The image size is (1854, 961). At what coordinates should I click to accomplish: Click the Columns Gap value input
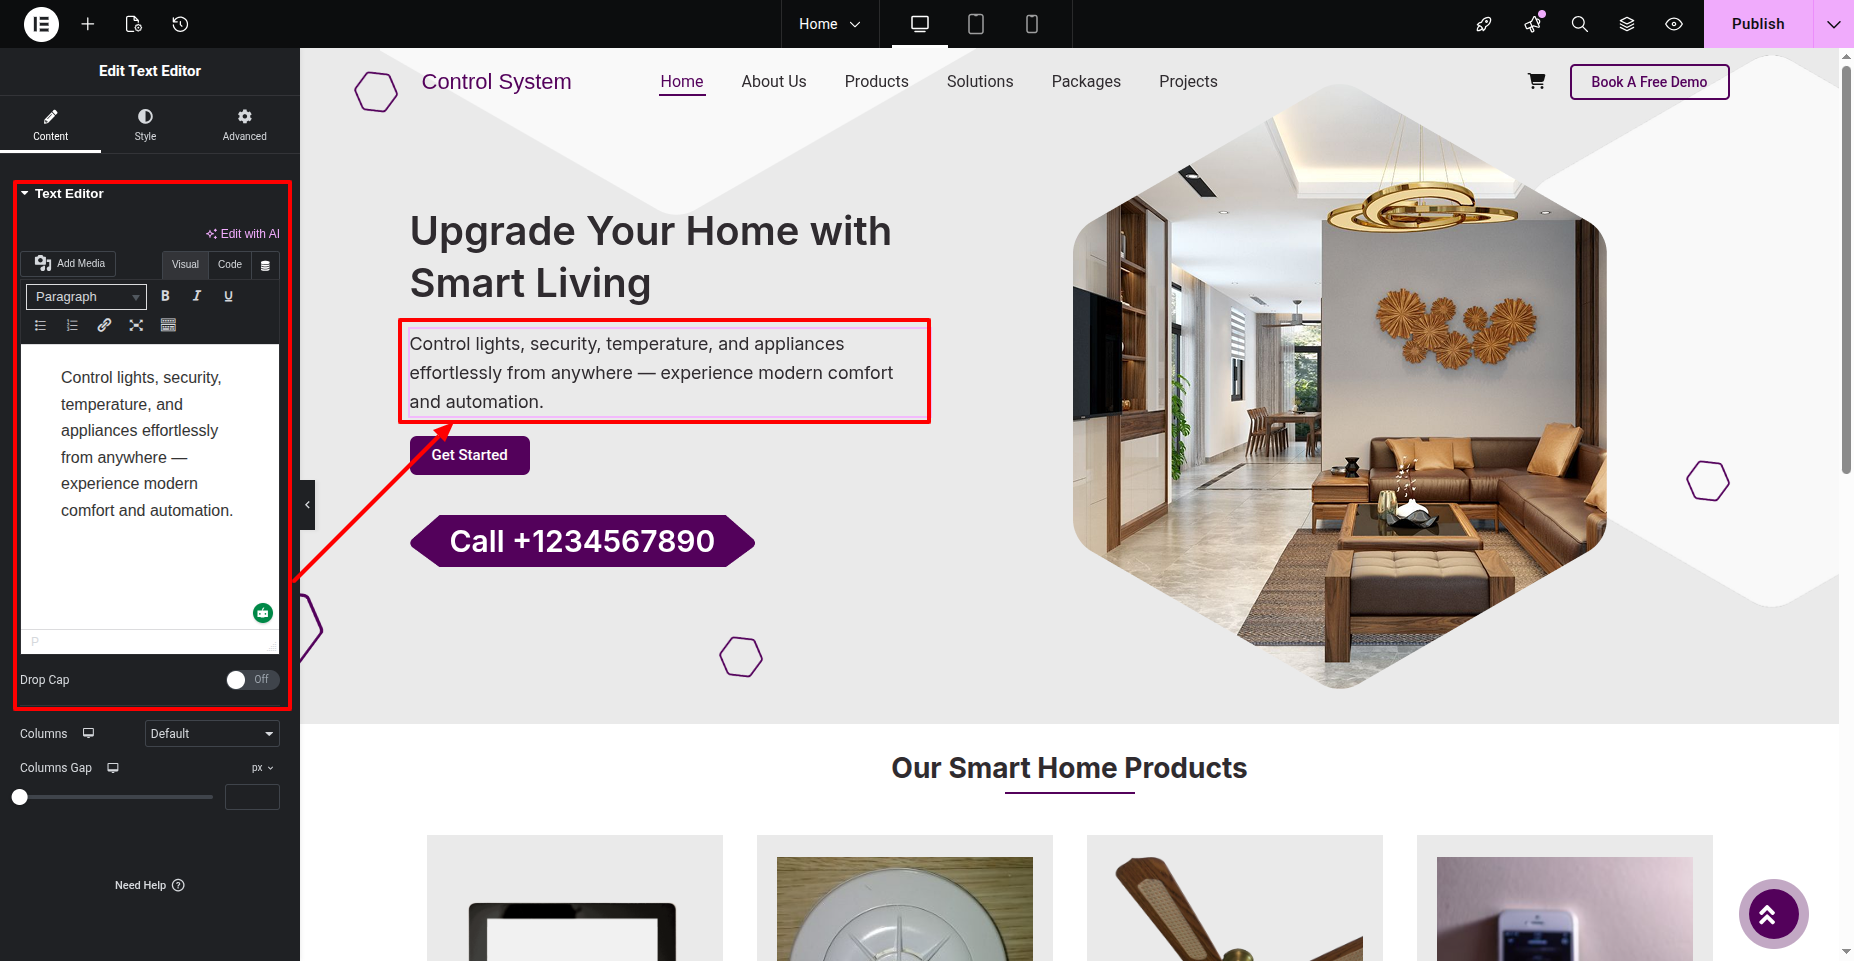tap(252, 797)
